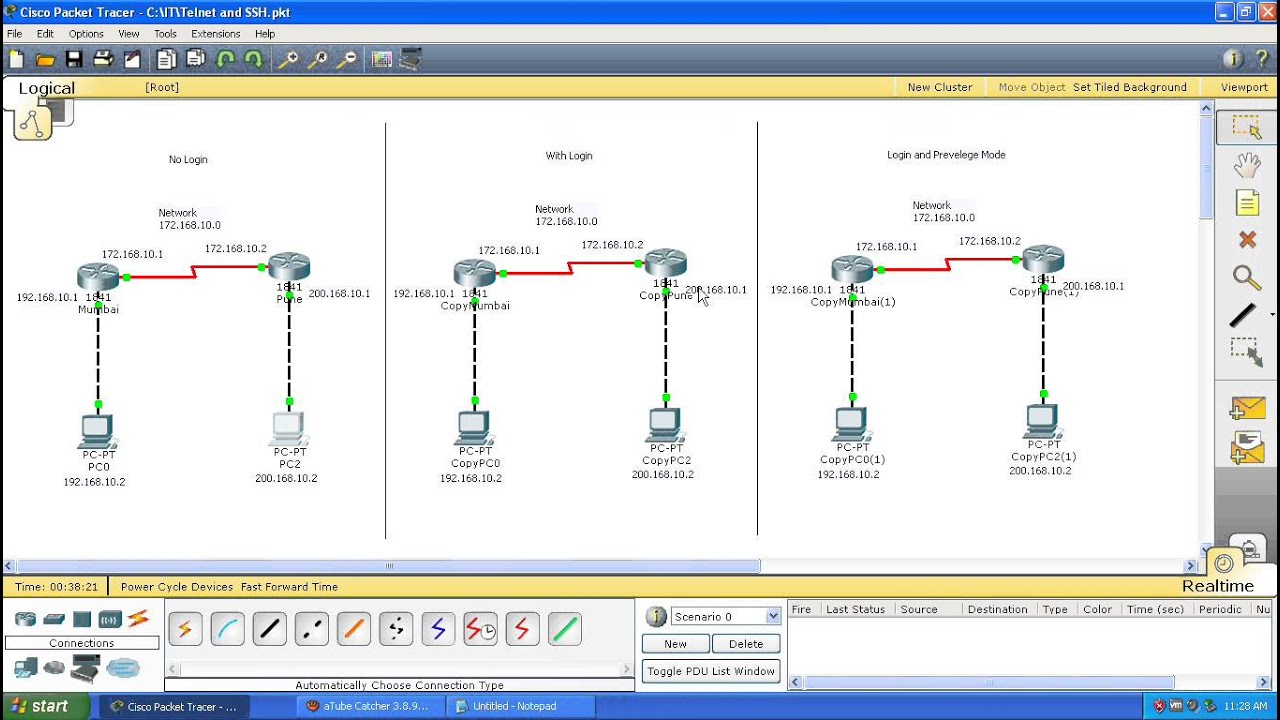Open the Drawing Palette icon
The height and width of the screenshot is (720, 1280).
click(x=381, y=60)
